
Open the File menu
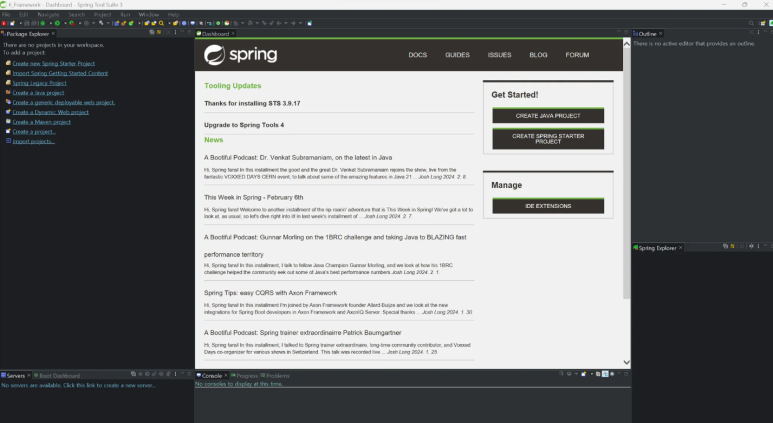tap(6, 15)
